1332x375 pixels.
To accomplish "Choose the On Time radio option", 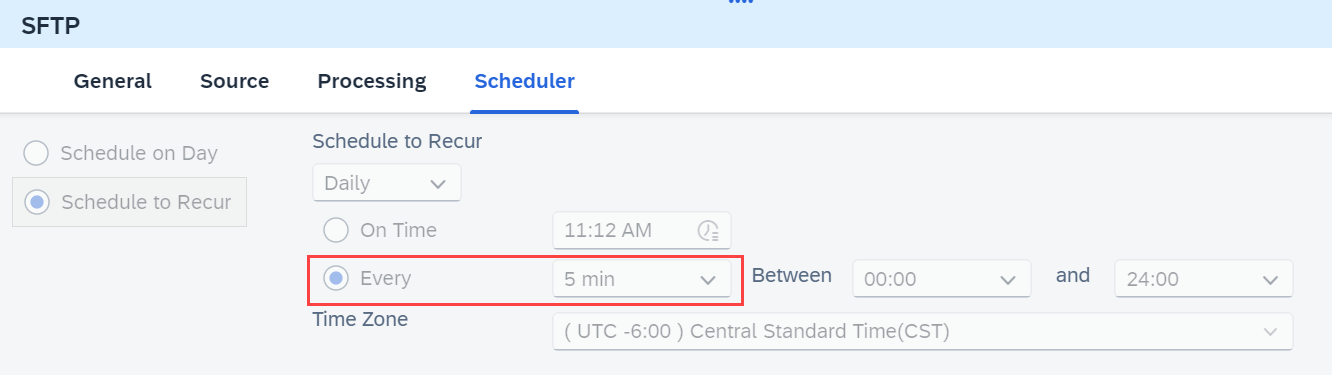I will 337,230.
